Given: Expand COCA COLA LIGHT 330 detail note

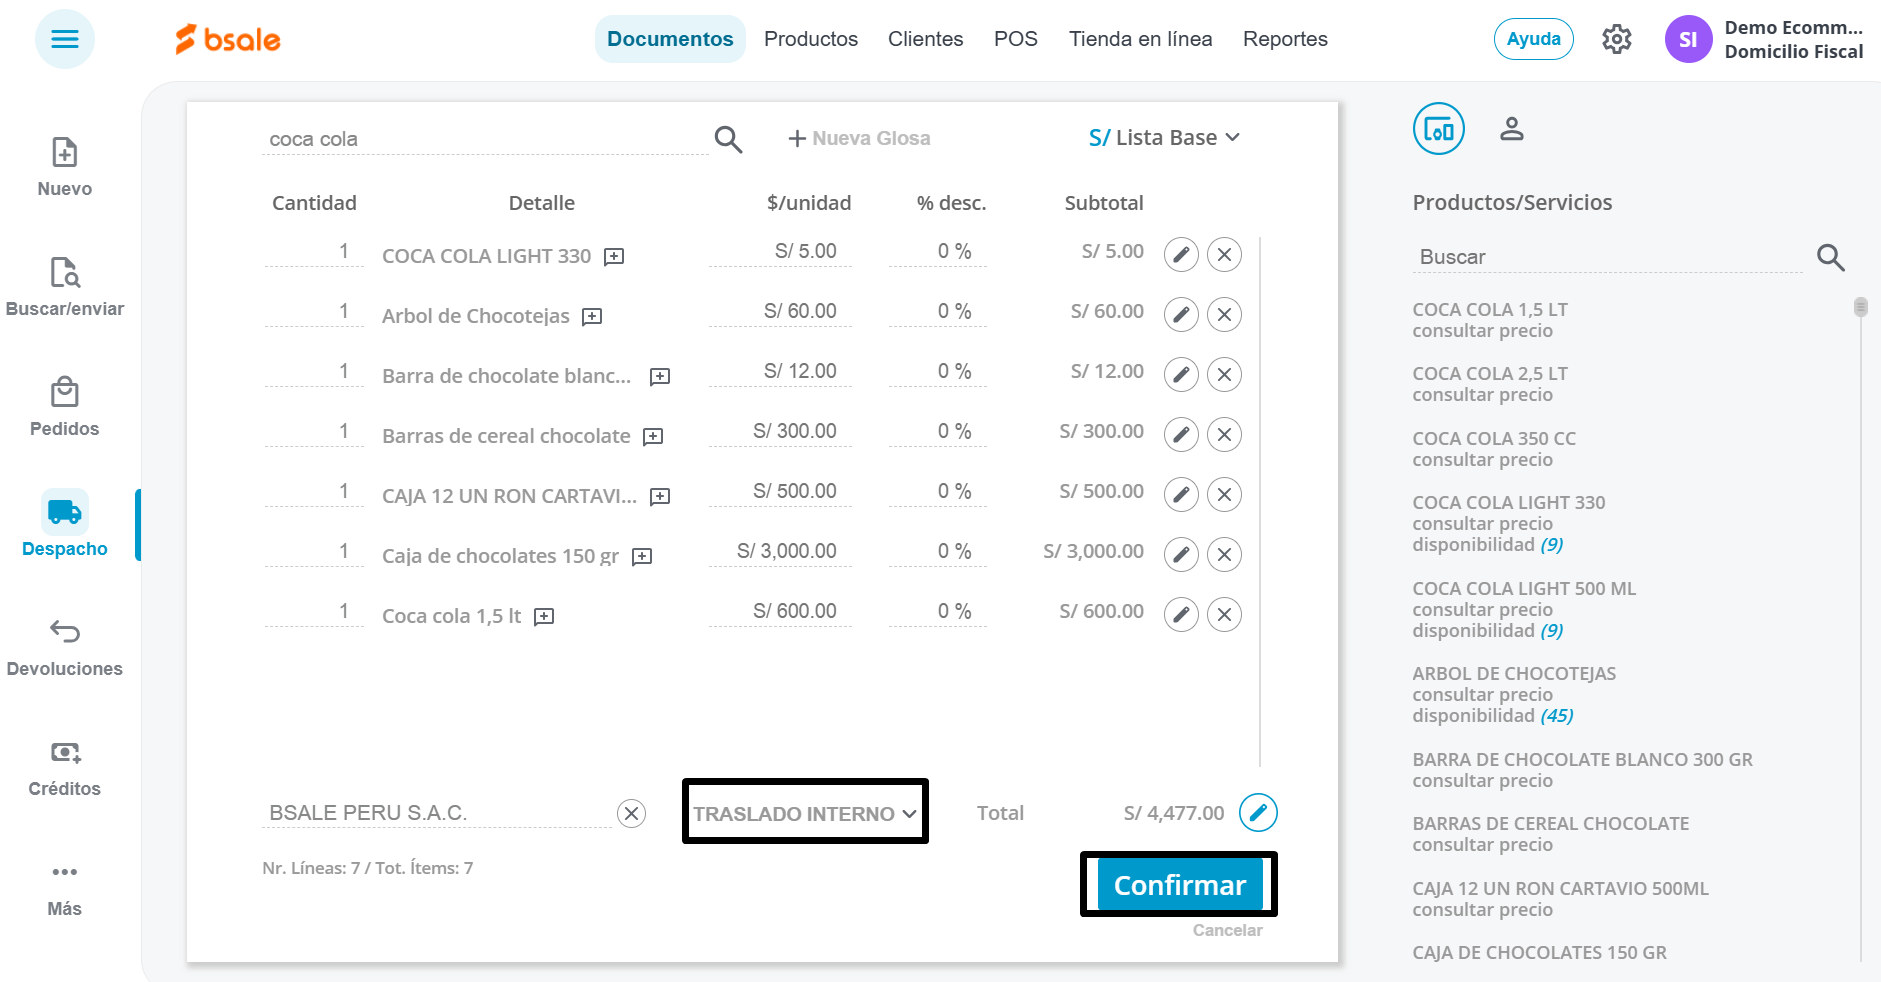Looking at the screenshot, I should [614, 257].
